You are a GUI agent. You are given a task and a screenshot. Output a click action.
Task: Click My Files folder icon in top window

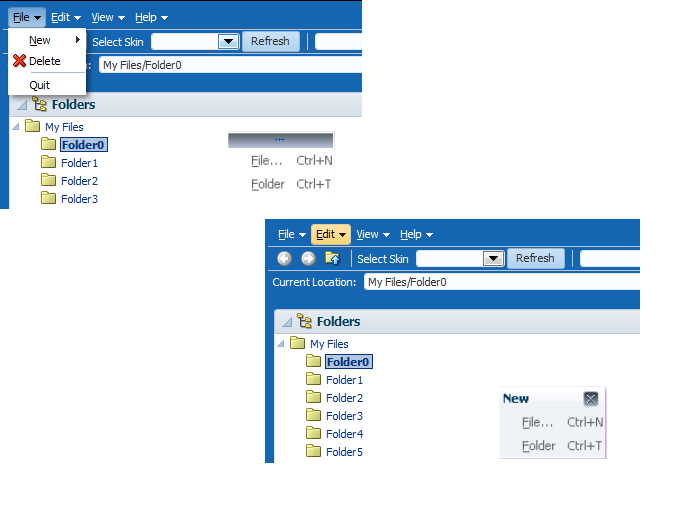[x=32, y=126]
